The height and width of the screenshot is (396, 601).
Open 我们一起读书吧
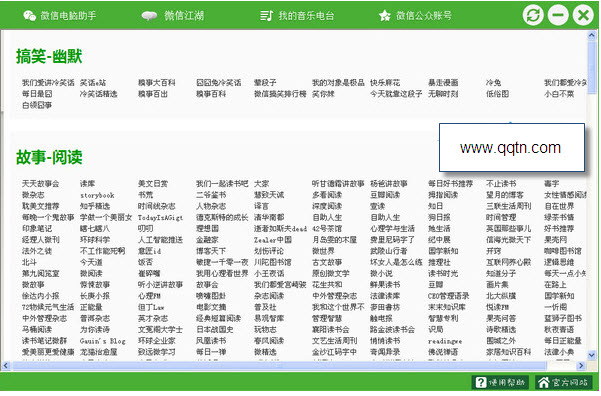[x=222, y=184]
